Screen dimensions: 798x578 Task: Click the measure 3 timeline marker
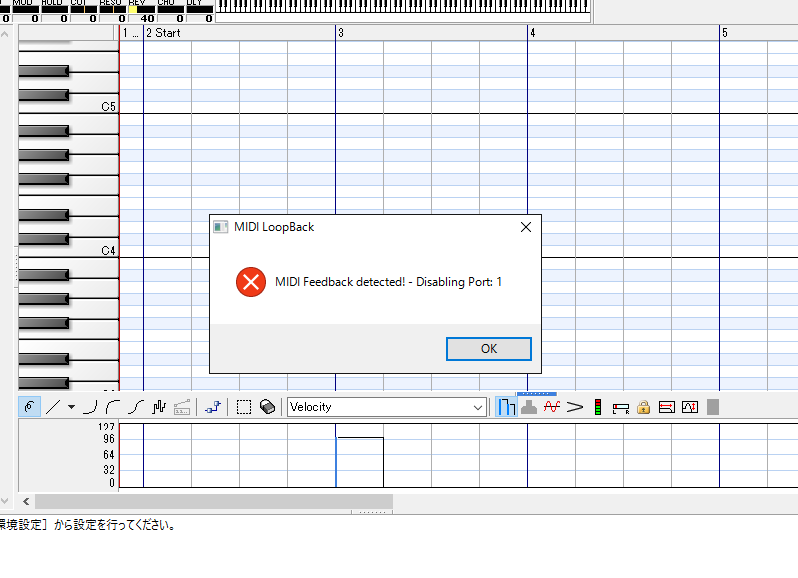coord(341,33)
